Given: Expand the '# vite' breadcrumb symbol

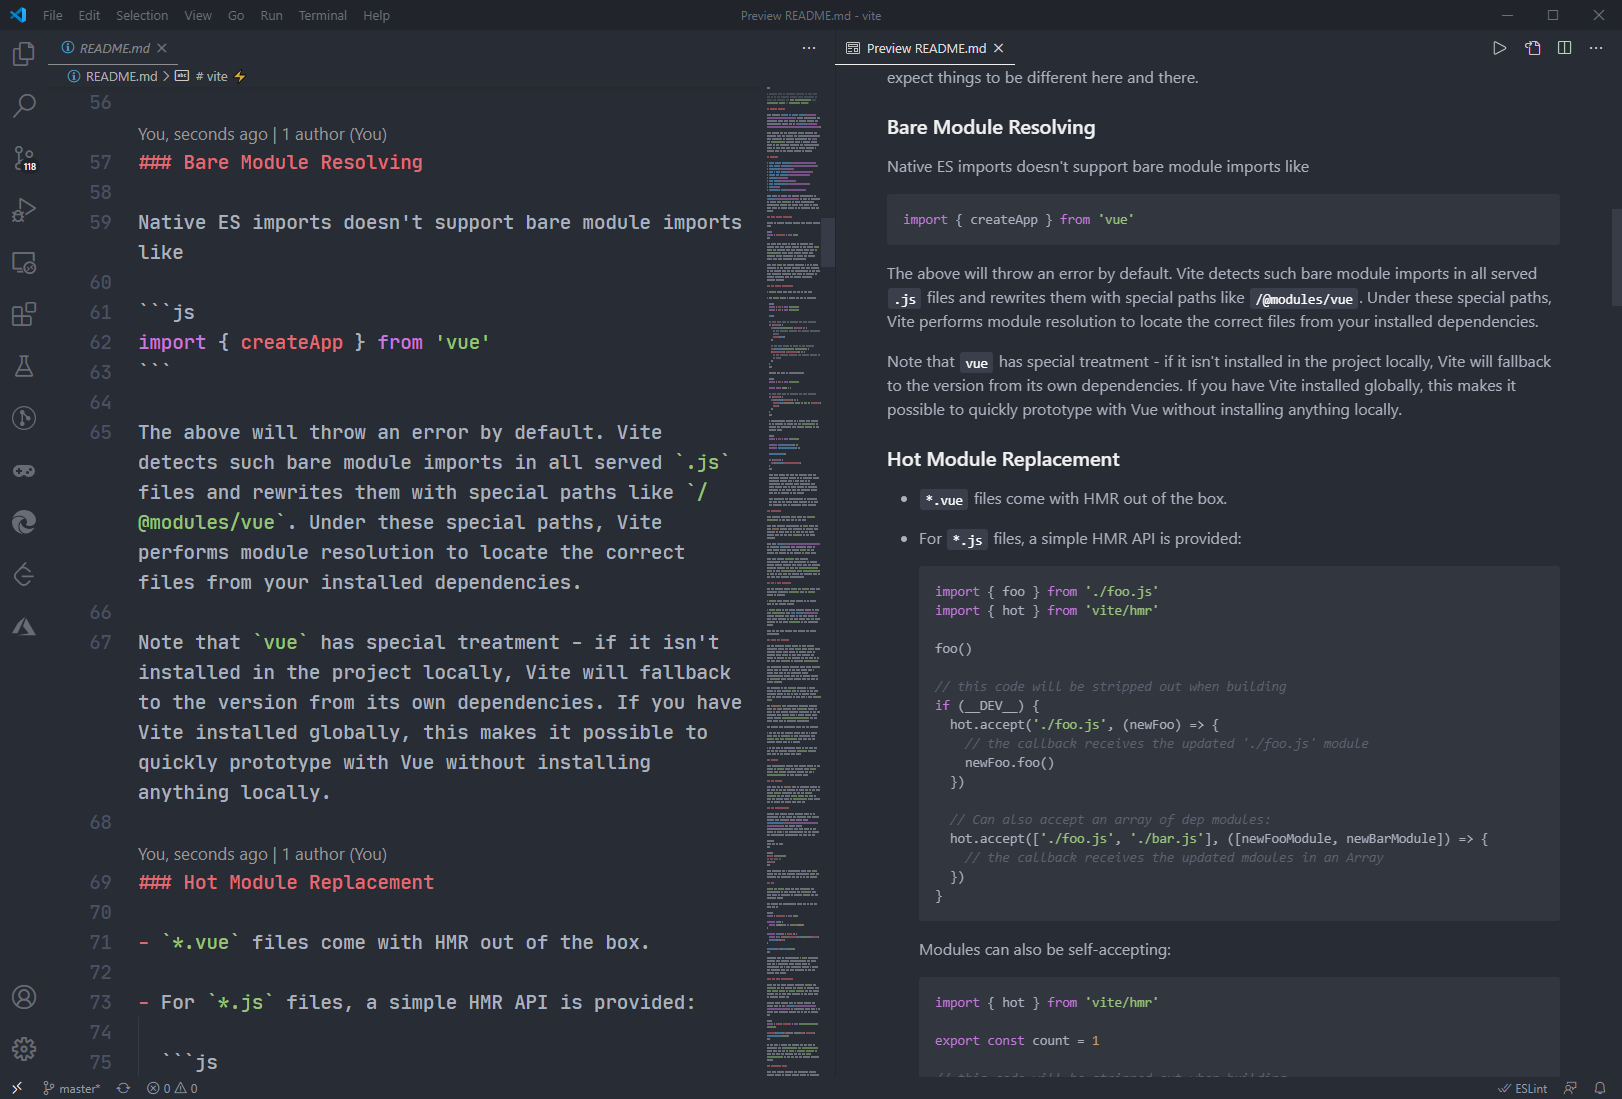Looking at the screenshot, I should click(211, 76).
